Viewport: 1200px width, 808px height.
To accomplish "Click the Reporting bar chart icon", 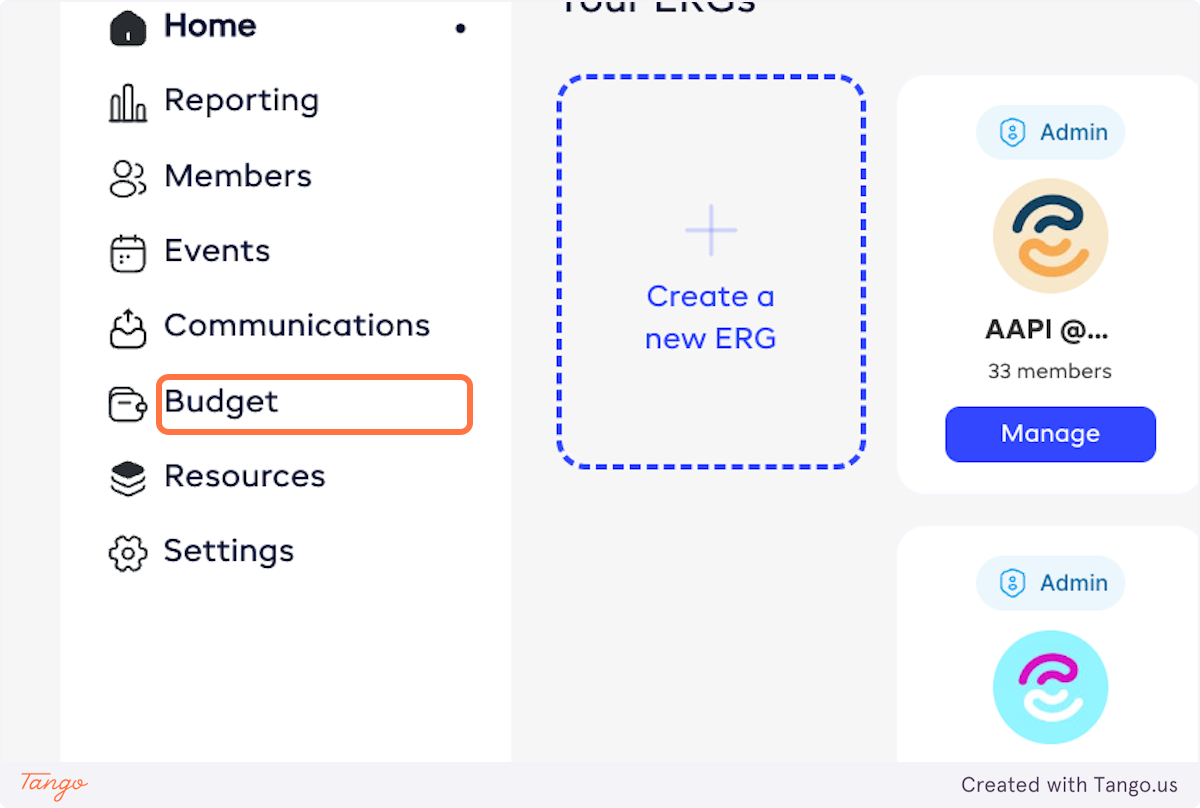I will (127, 102).
